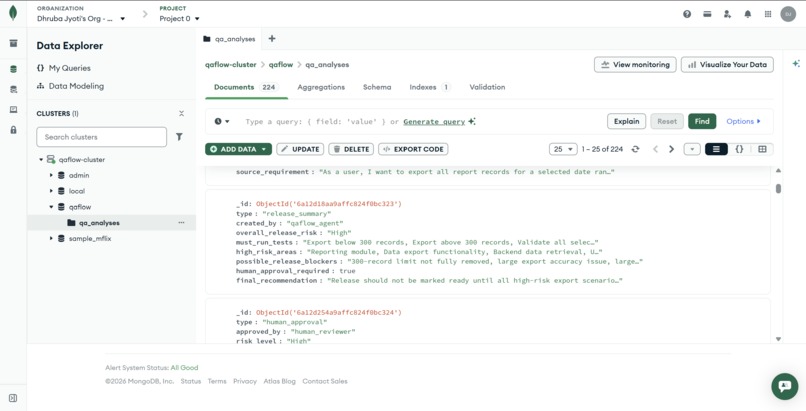This screenshot has width=806, height=411.
Task: Open the notifications bell icon
Action: click(x=748, y=14)
